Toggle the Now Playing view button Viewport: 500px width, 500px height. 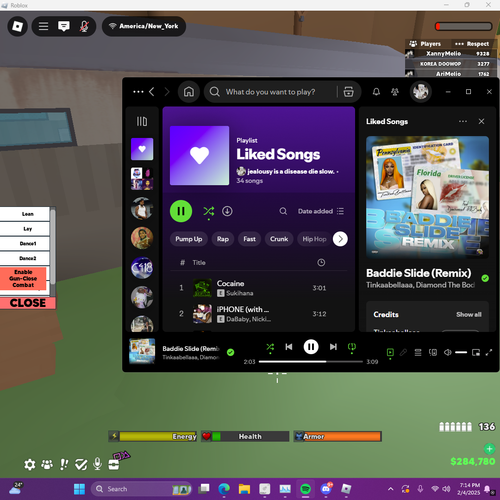coord(390,353)
